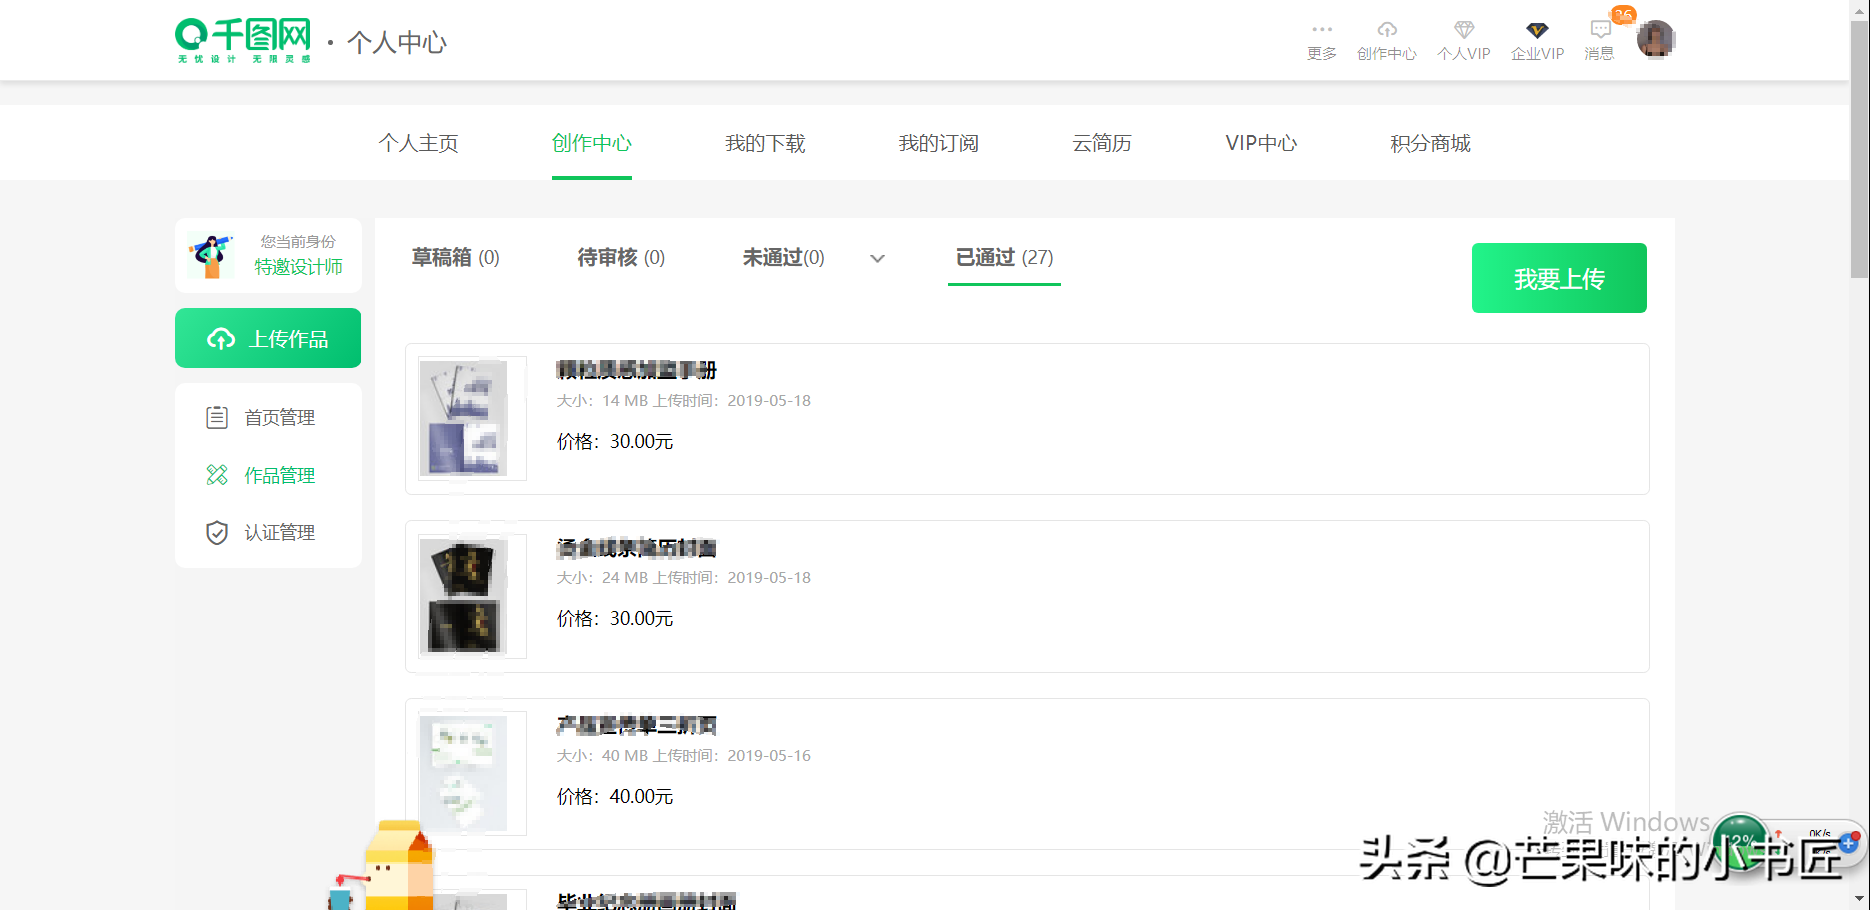Open the 更多 ellipsis icon

click(1321, 30)
